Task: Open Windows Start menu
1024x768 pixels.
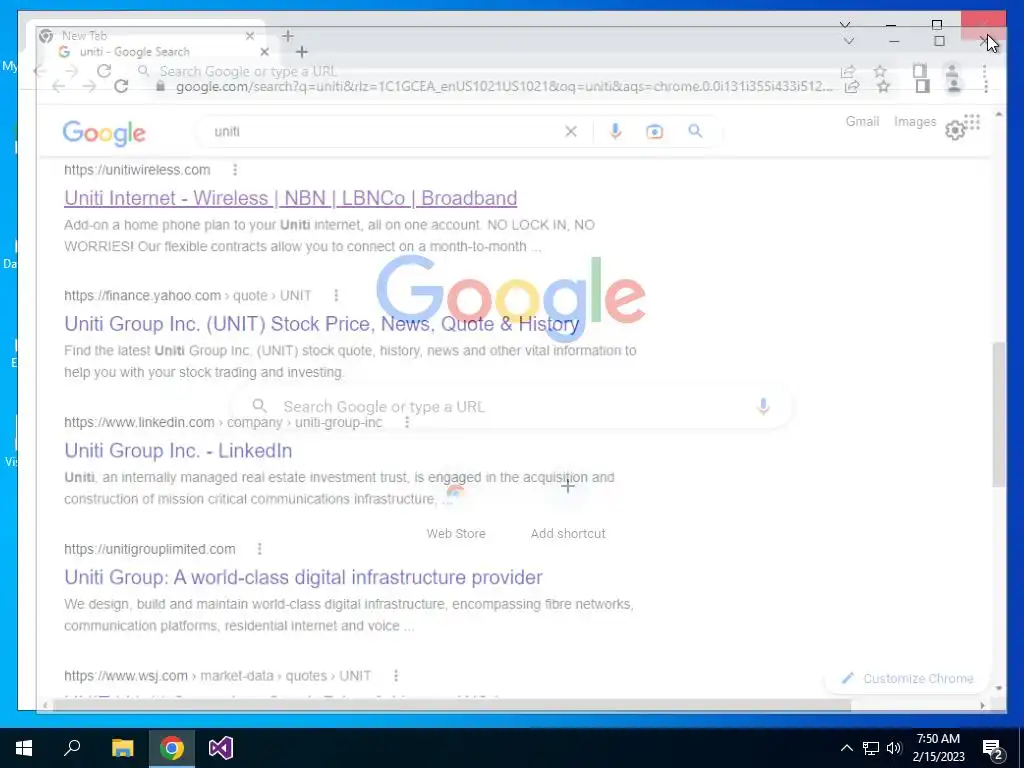Action: click(x=24, y=748)
